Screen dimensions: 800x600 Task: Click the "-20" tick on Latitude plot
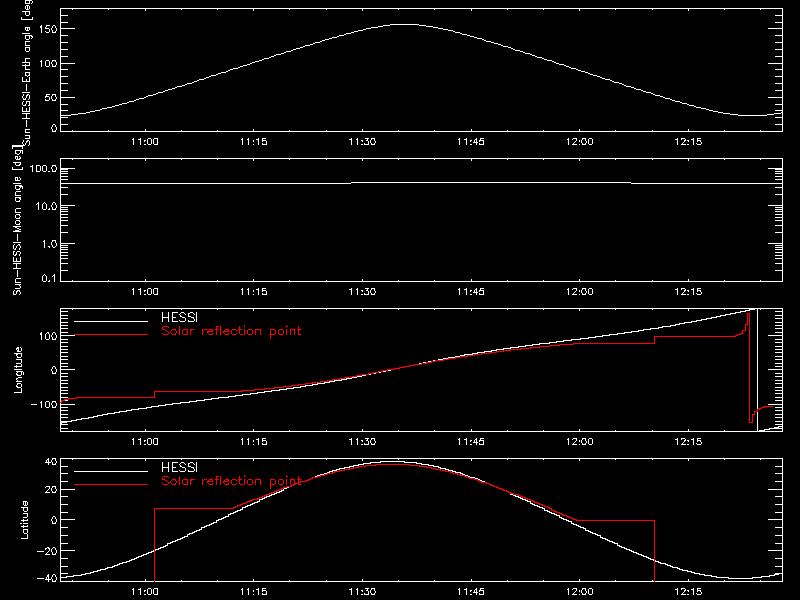point(47,551)
